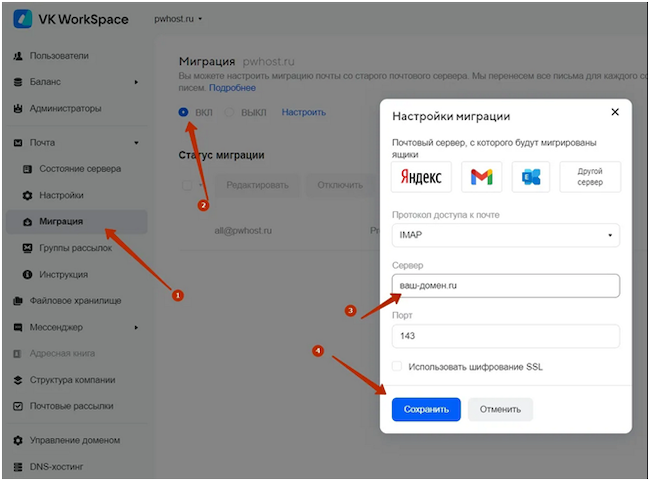This screenshot has width=650, height=481.
Task: Select the ВКЛ migration radio button
Action: click(x=183, y=112)
